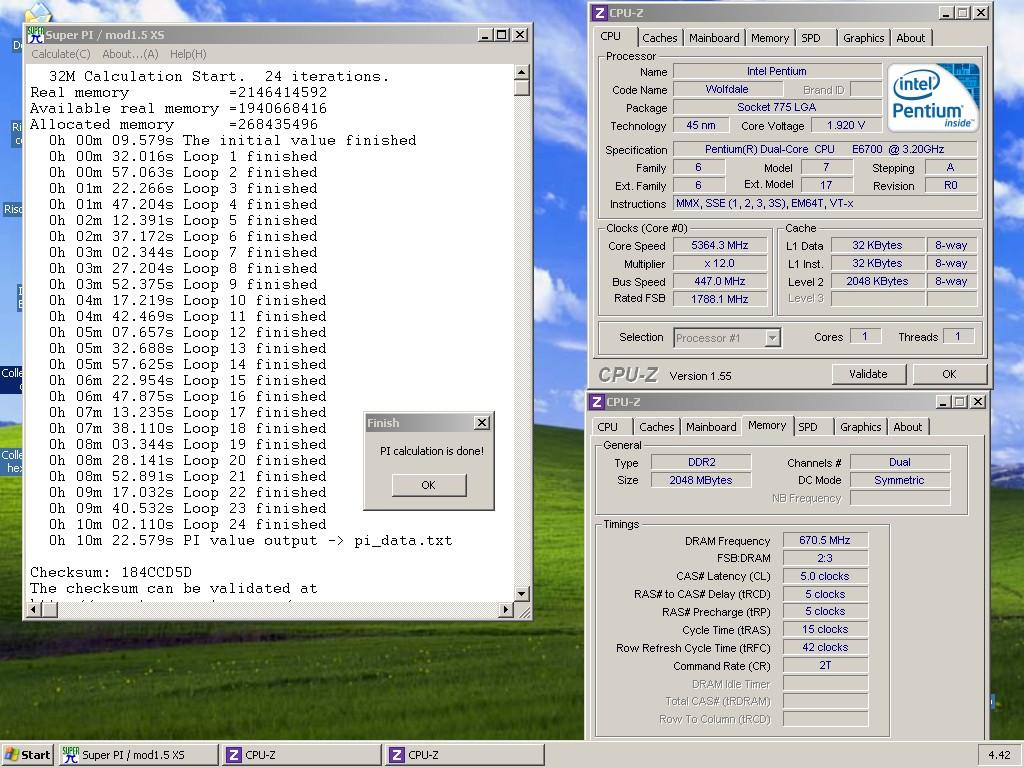Click the tRFC 42 clocks value
The width and height of the screenshot is (1024, 768).
click(x=825, y=648)
